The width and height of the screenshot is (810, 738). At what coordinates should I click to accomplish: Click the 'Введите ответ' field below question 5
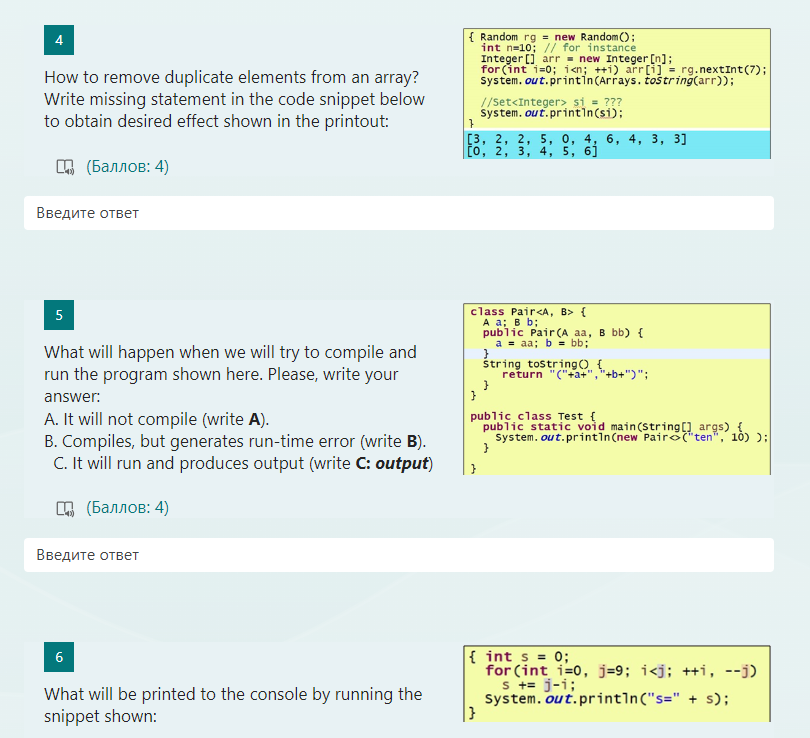400,555
